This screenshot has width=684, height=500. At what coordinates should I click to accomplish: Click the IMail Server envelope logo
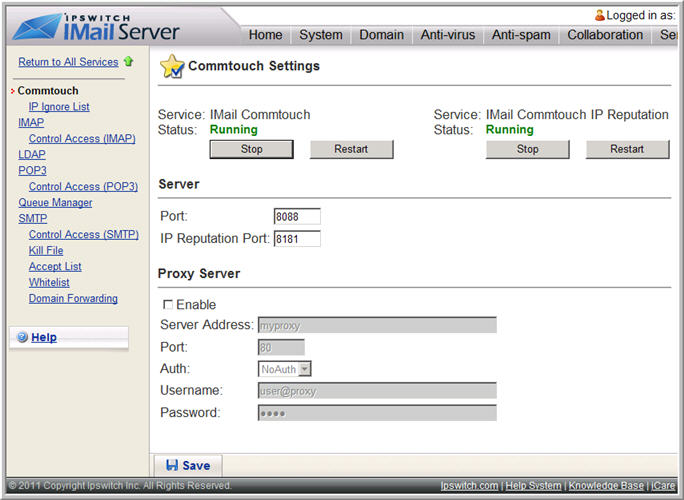tap(38, 27)
